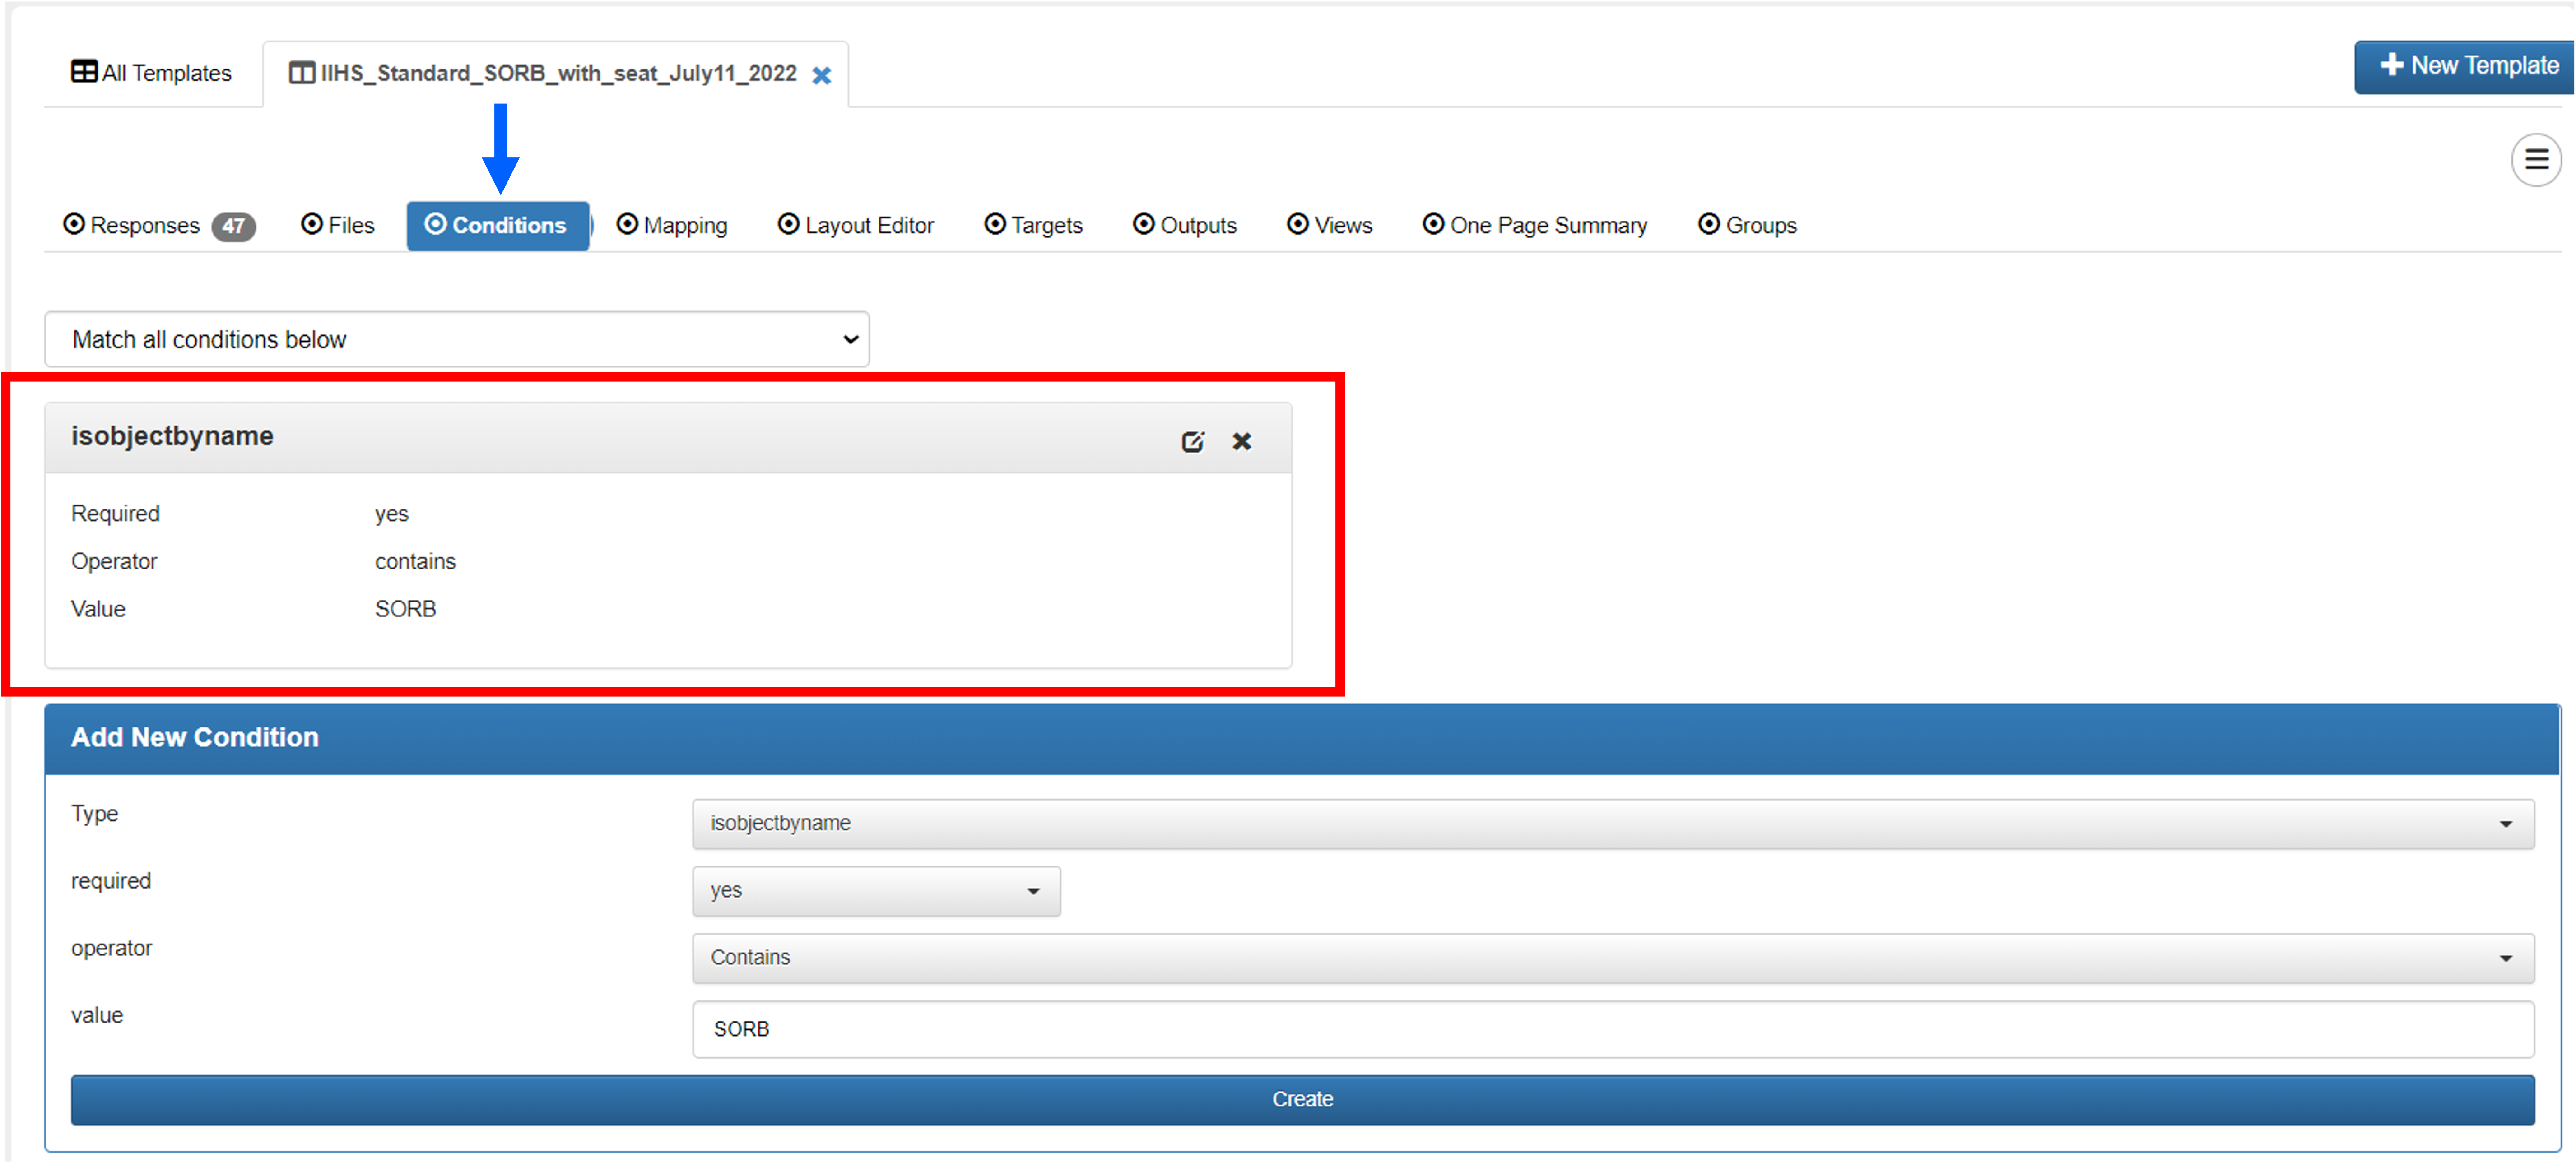Viewport: 2576px width, 1162px height.
Task: Select the Conditions tab
Action: [497, 225]
